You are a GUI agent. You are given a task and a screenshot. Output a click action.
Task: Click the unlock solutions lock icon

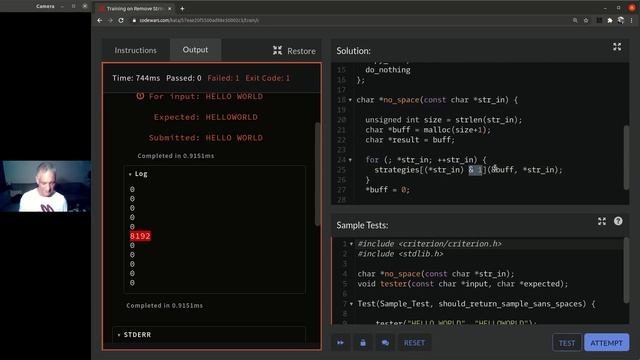point(363,342)
